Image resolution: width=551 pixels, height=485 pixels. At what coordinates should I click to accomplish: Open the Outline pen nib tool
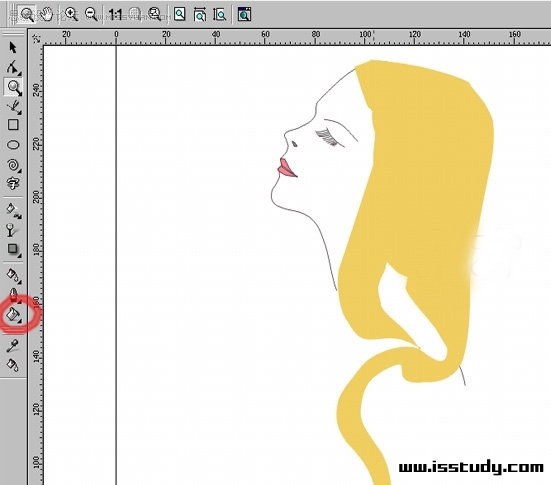coord(14,295)
